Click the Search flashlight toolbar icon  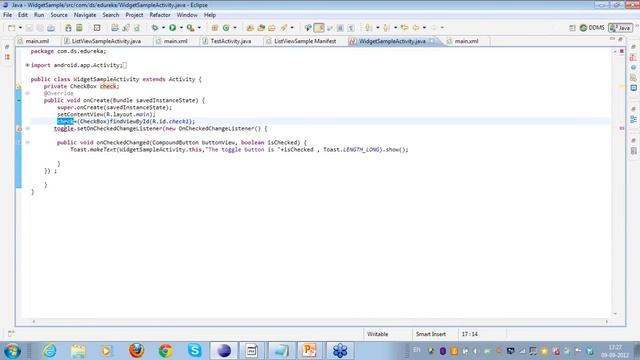284,28
